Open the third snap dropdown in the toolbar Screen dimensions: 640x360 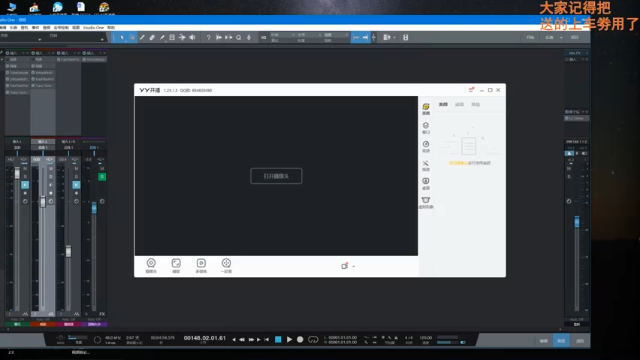coord(336,35)
